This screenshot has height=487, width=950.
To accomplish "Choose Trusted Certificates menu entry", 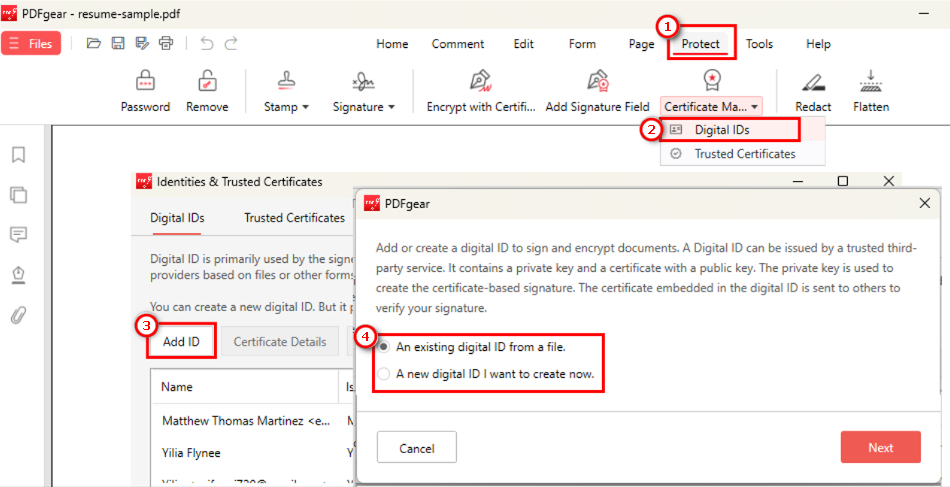I will pyautogui.click(x=743, y=154).
